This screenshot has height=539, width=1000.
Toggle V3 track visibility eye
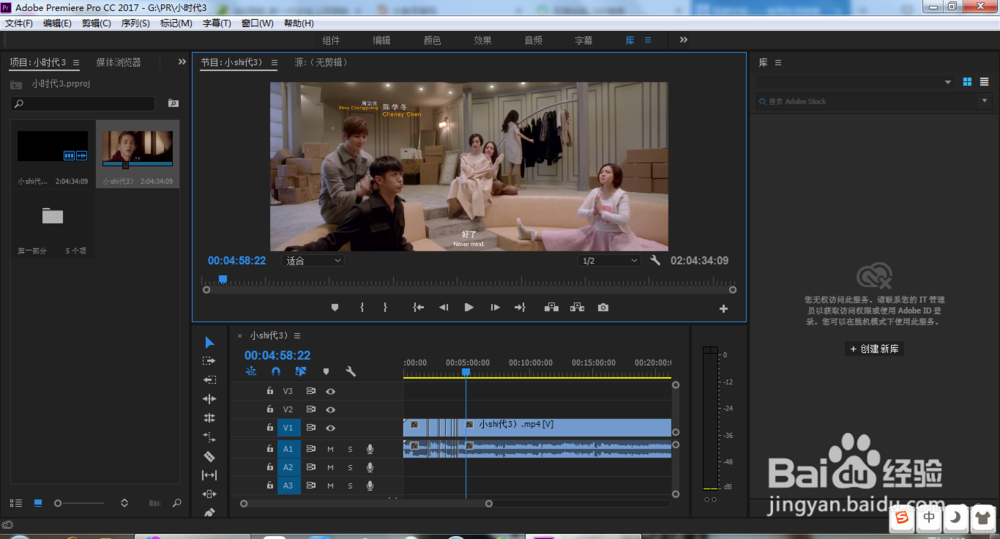[330, 391]
